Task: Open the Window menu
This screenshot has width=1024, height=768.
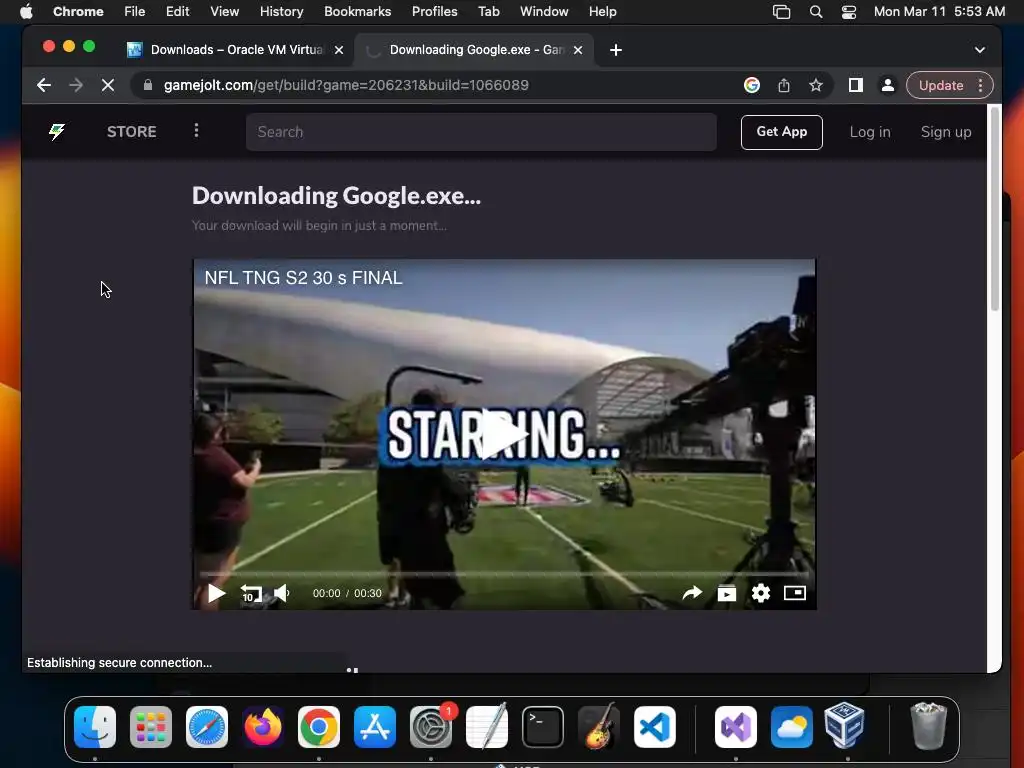Action: coord(544,11)
